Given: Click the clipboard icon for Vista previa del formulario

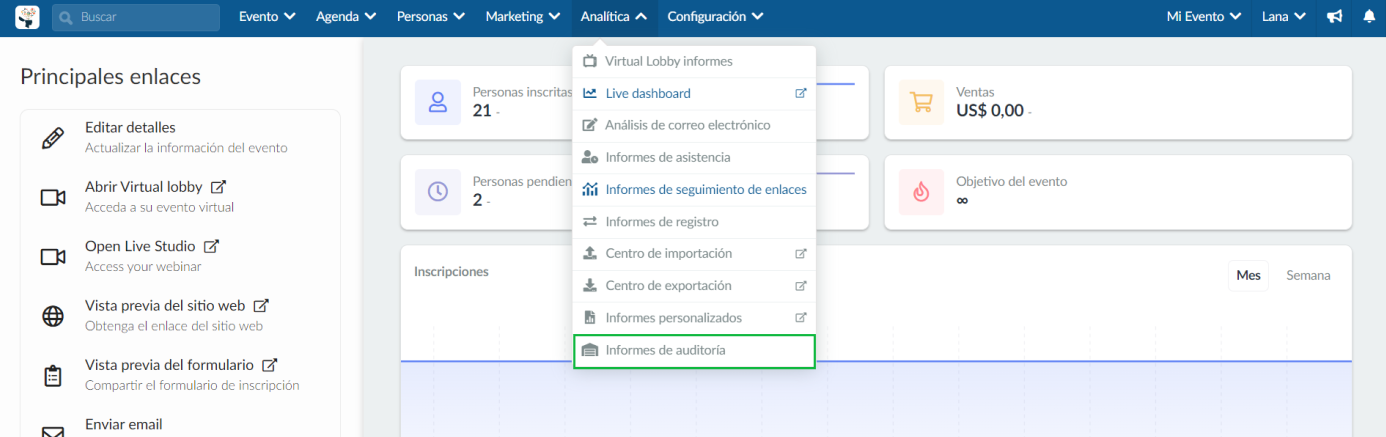Looking at the screenshot, I should (x=53, y=376).
